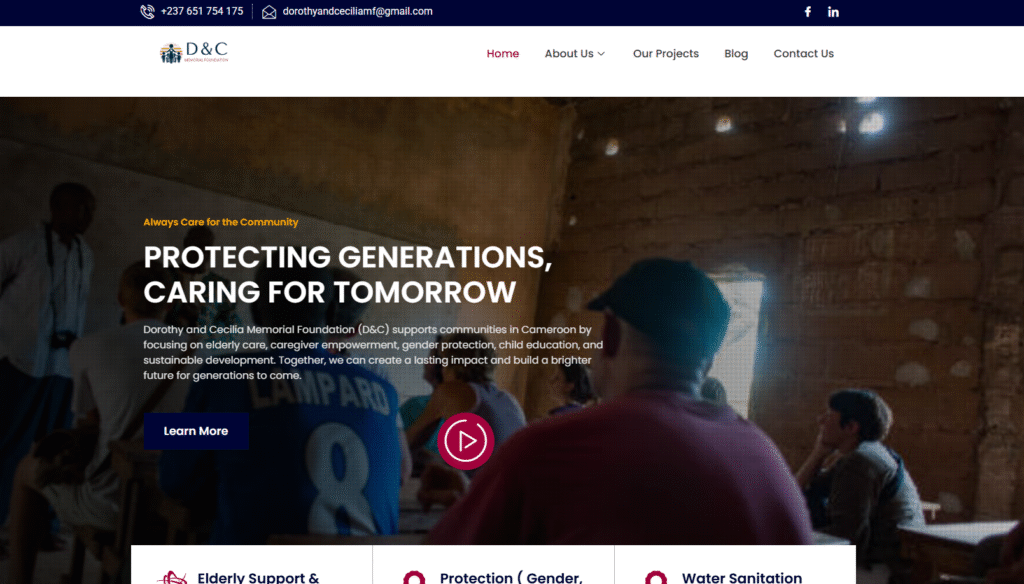The height and width of the screenshot is (584, 1024).
Task: Click the D&C Memorial Foundation logo
Action: [194, 53]
